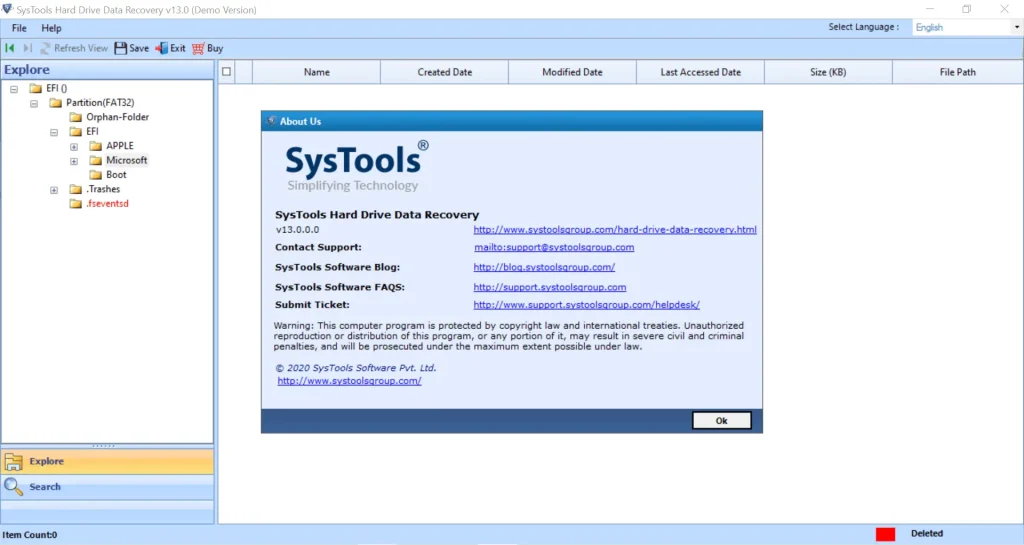
Task: Go to first page navigation icon
Action: pos(10,48)
